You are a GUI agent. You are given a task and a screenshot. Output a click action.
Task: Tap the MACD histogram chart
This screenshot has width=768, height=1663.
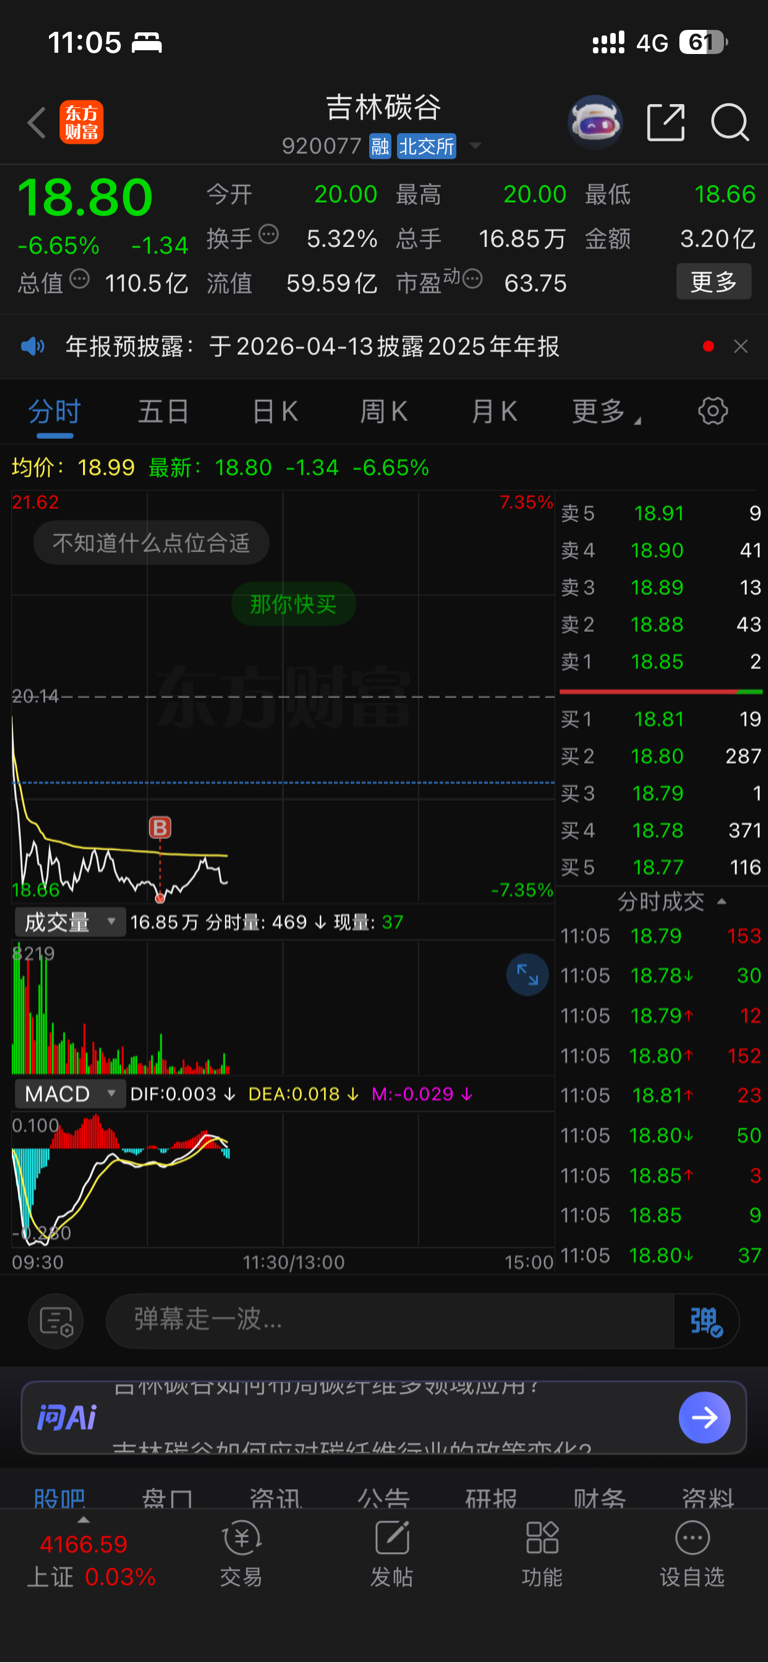pyautogui.click(x=283, y=1180)
